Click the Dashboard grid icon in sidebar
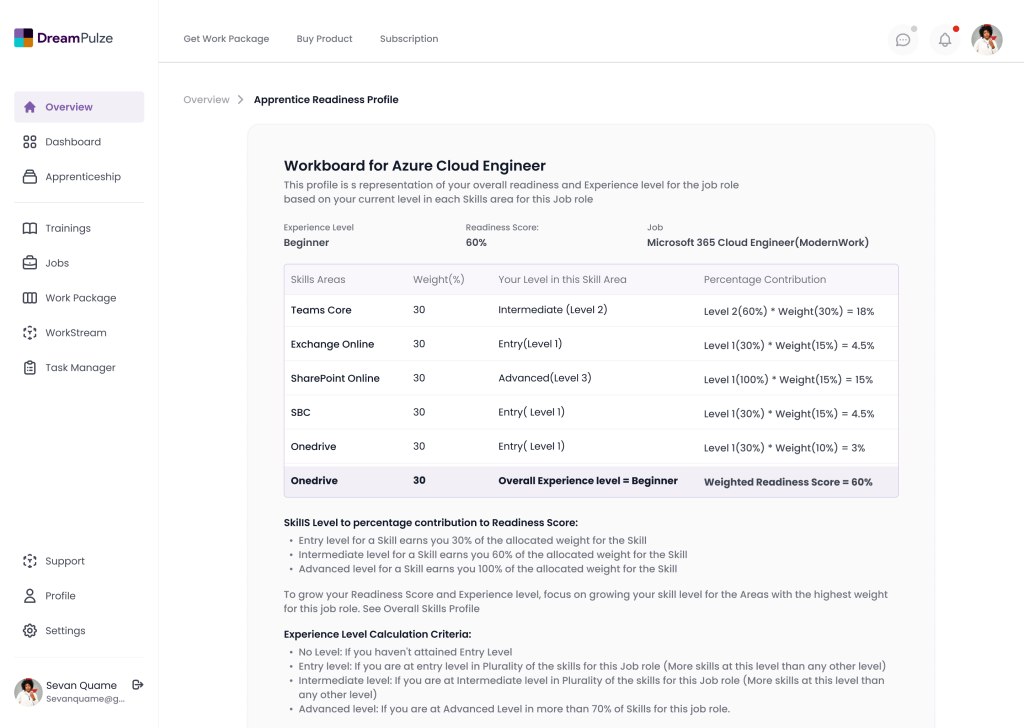The image size is (1024, 728). click(30, 142)
